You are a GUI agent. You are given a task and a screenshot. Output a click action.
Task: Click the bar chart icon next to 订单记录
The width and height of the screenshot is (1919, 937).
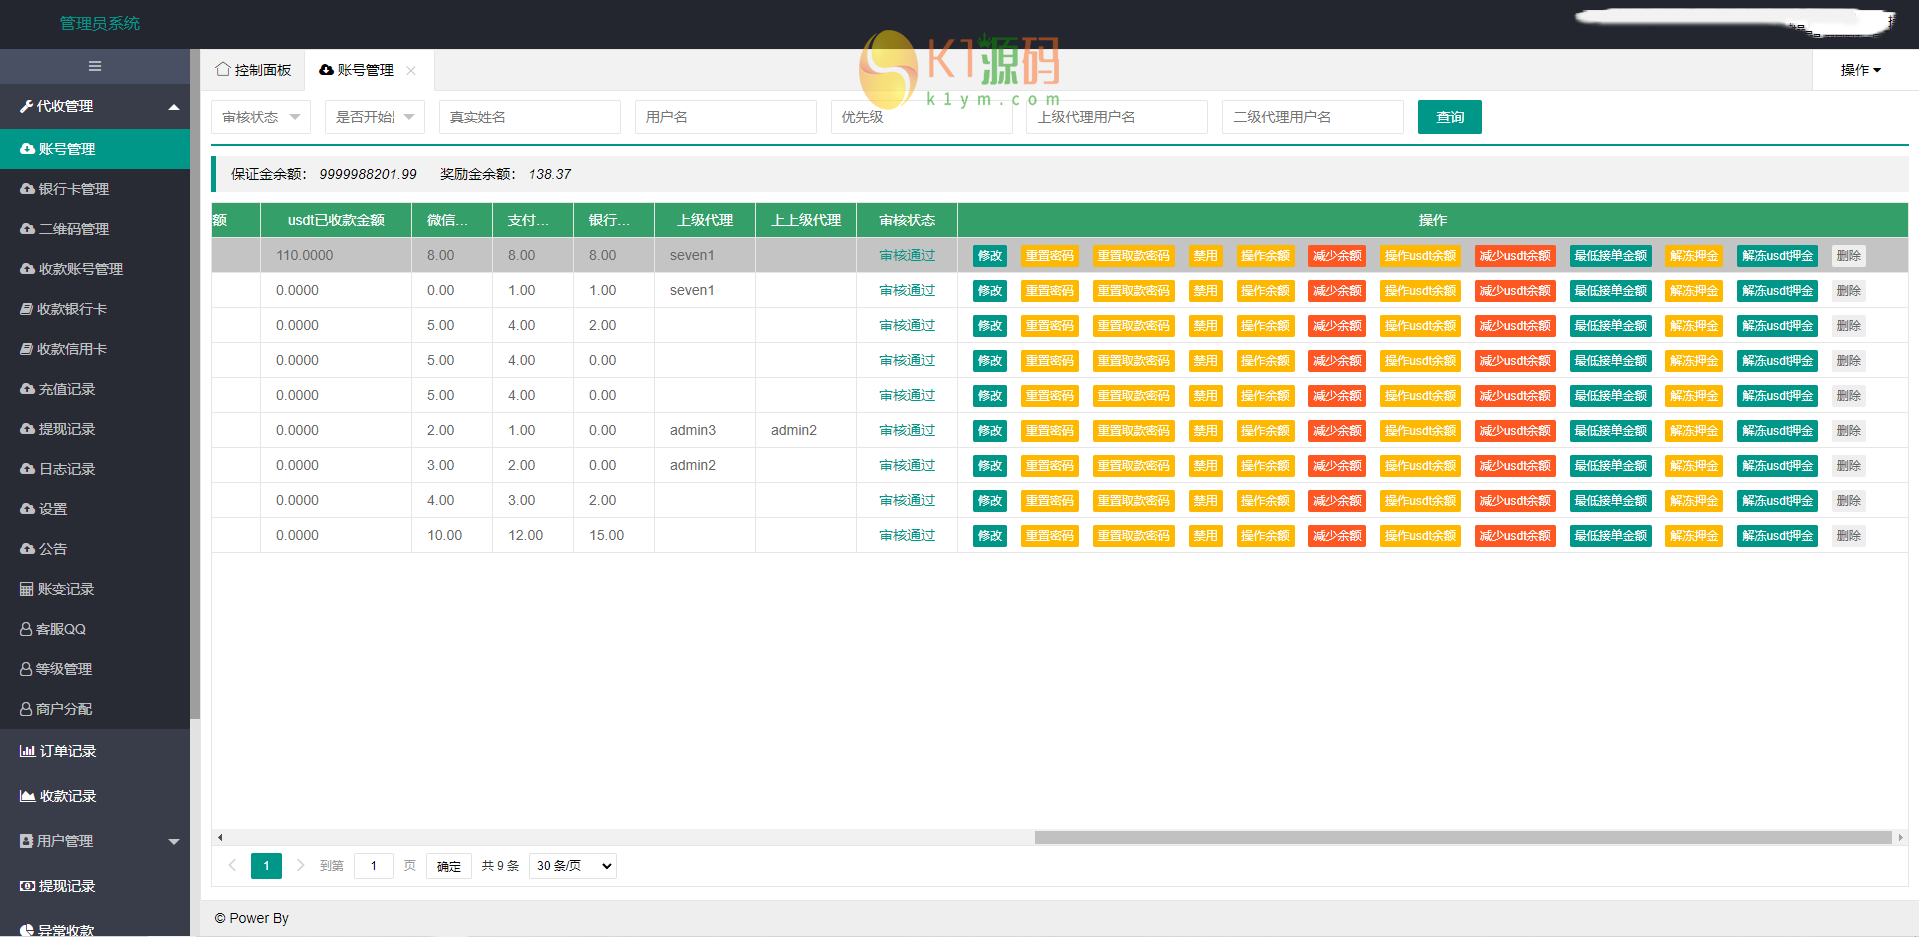point(27,751)
